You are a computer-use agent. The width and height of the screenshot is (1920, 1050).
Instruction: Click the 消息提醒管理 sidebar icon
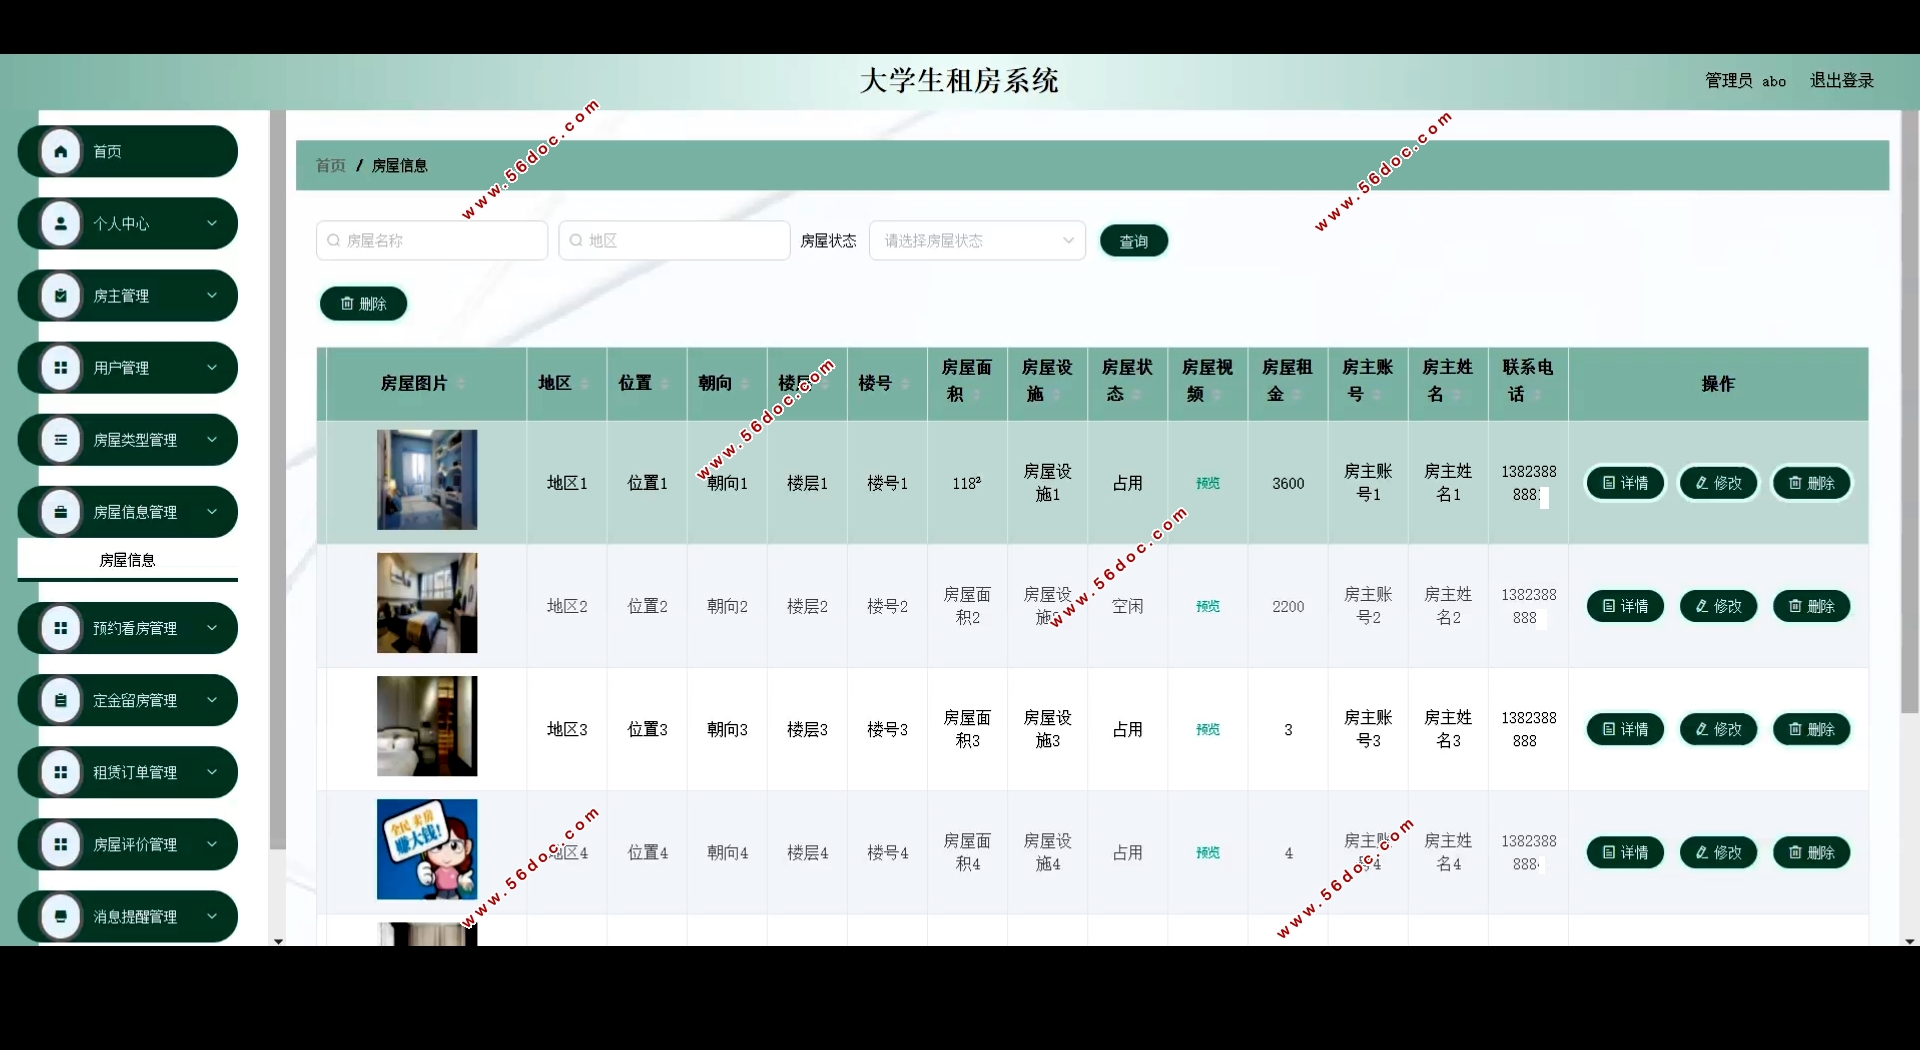click(x=61, y=917)
